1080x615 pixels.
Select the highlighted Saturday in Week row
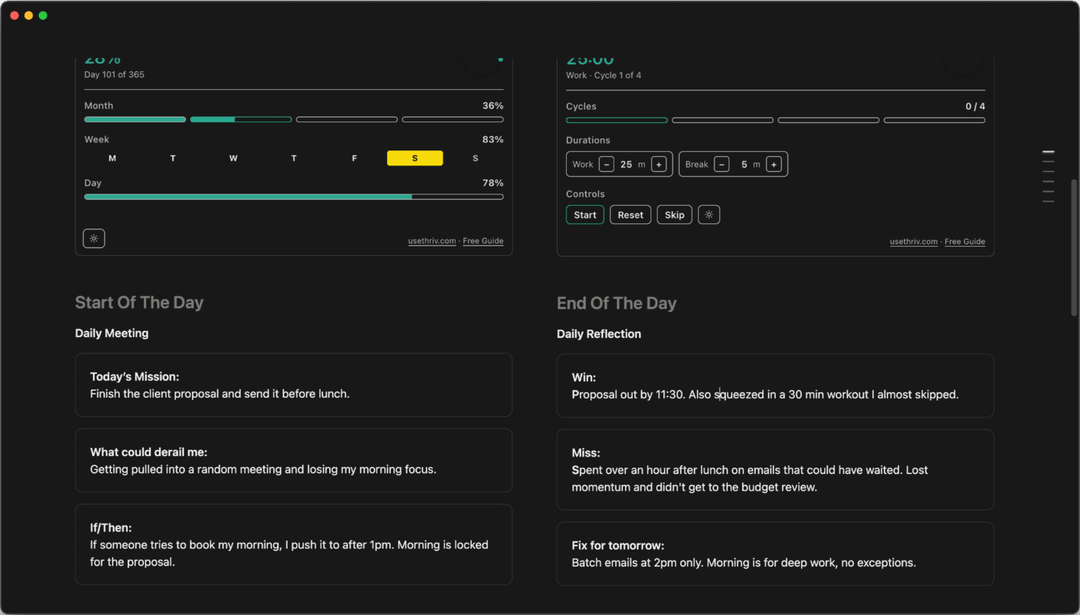[415, 158]
